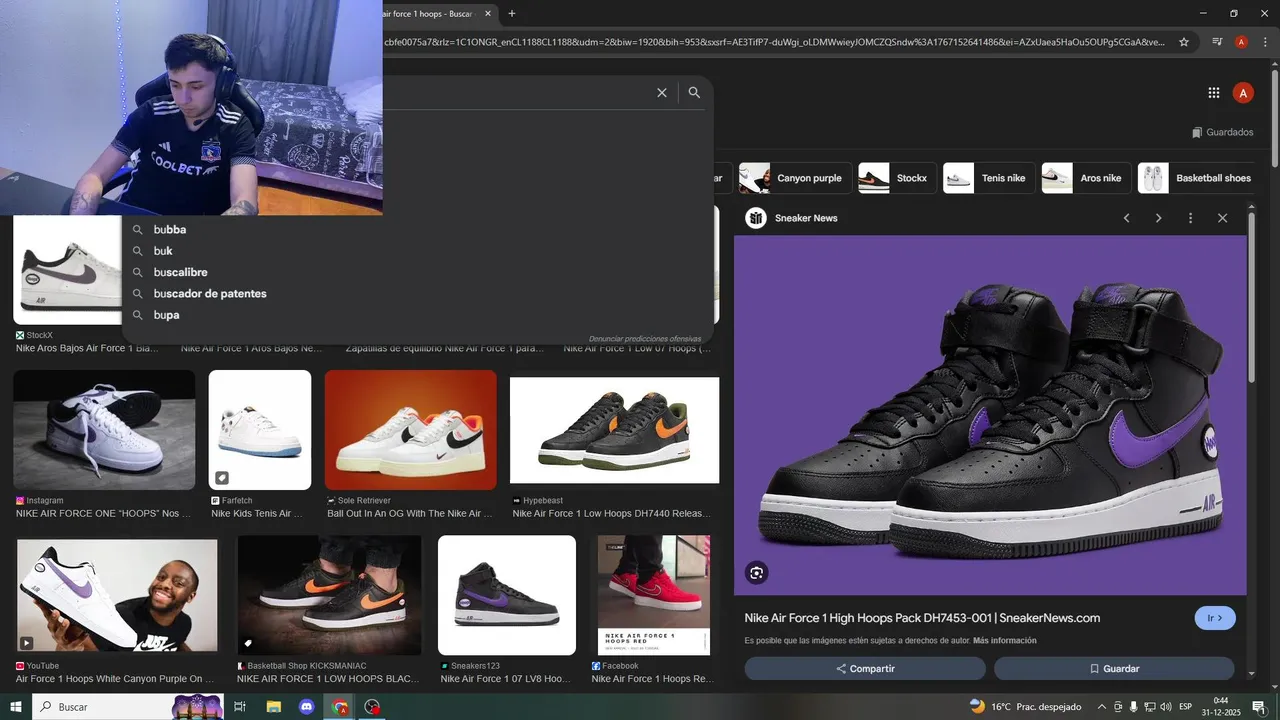Image resolution: width=1280 pixels, height=720 pixels.
Task: Close the Sneaker News preview panel
Action: [1222, 218]
